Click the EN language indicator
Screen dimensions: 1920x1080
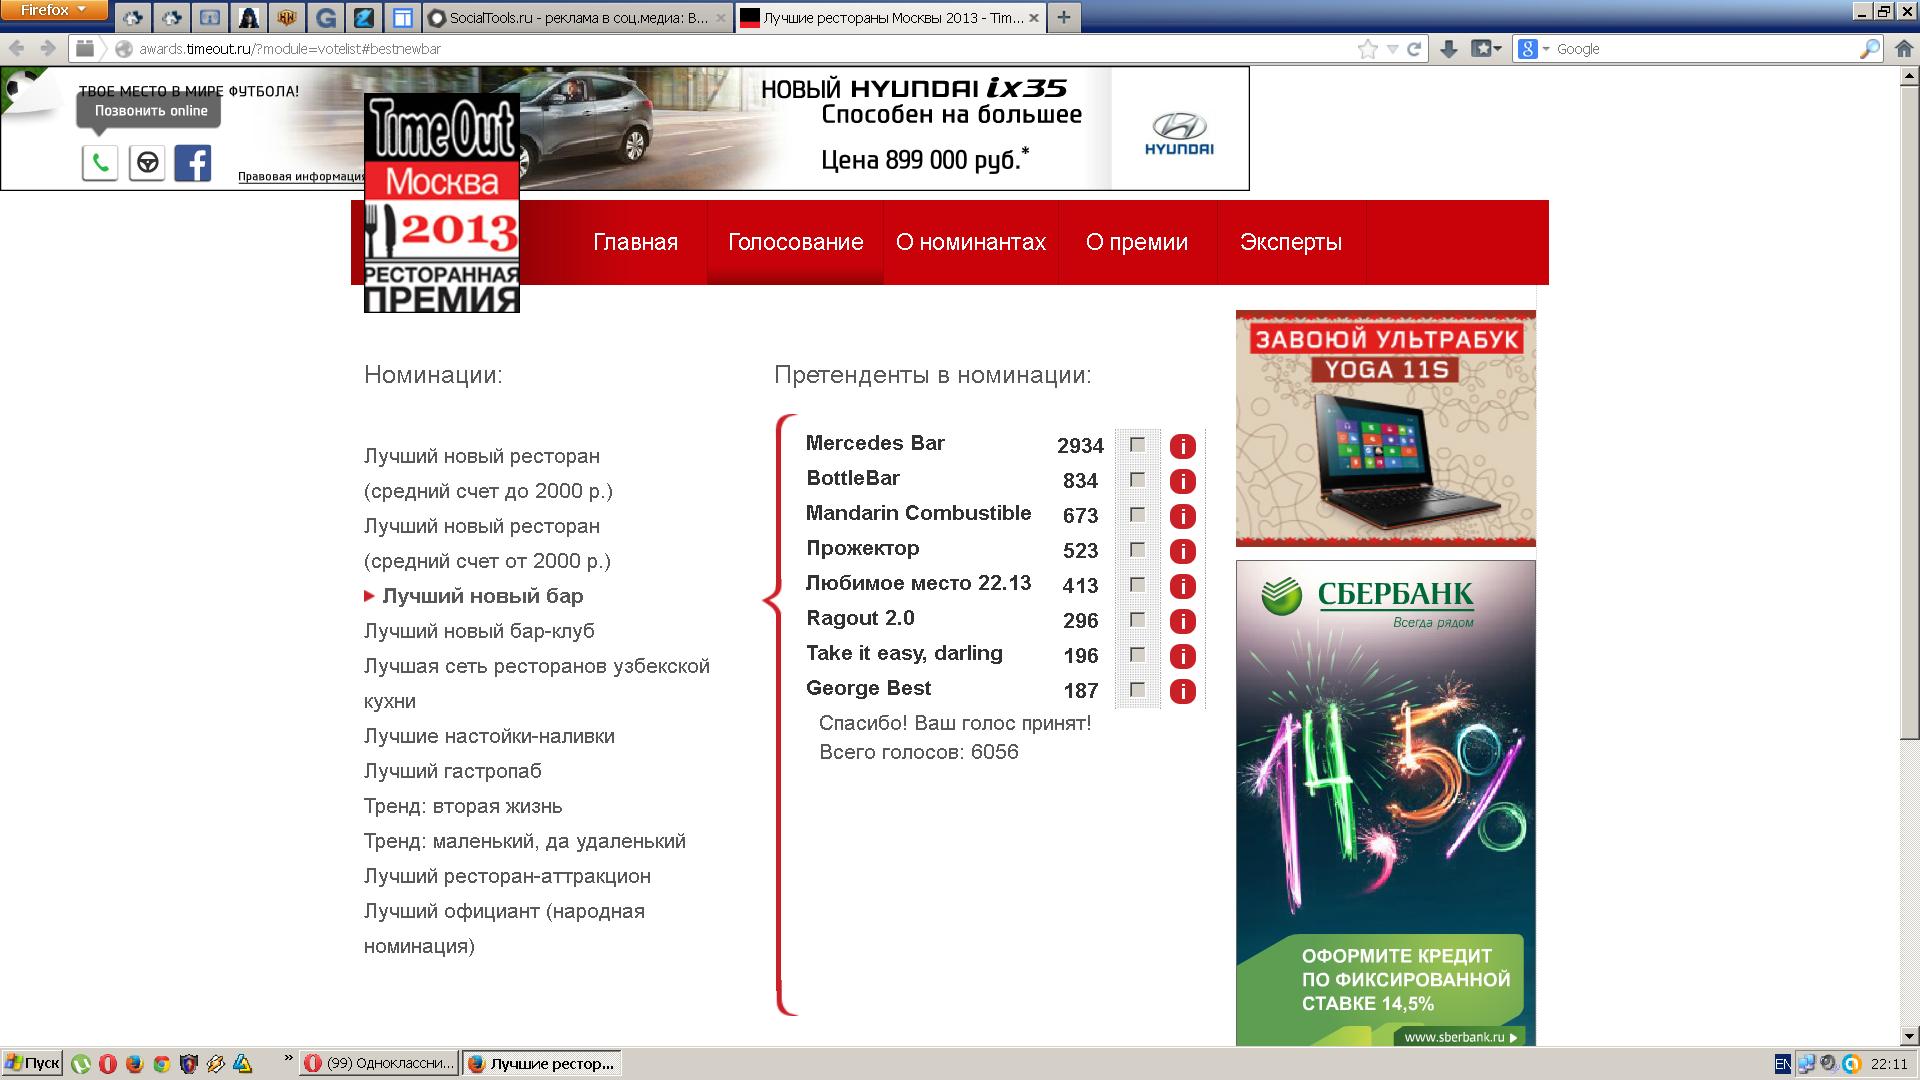(x=1783, y=1064)
